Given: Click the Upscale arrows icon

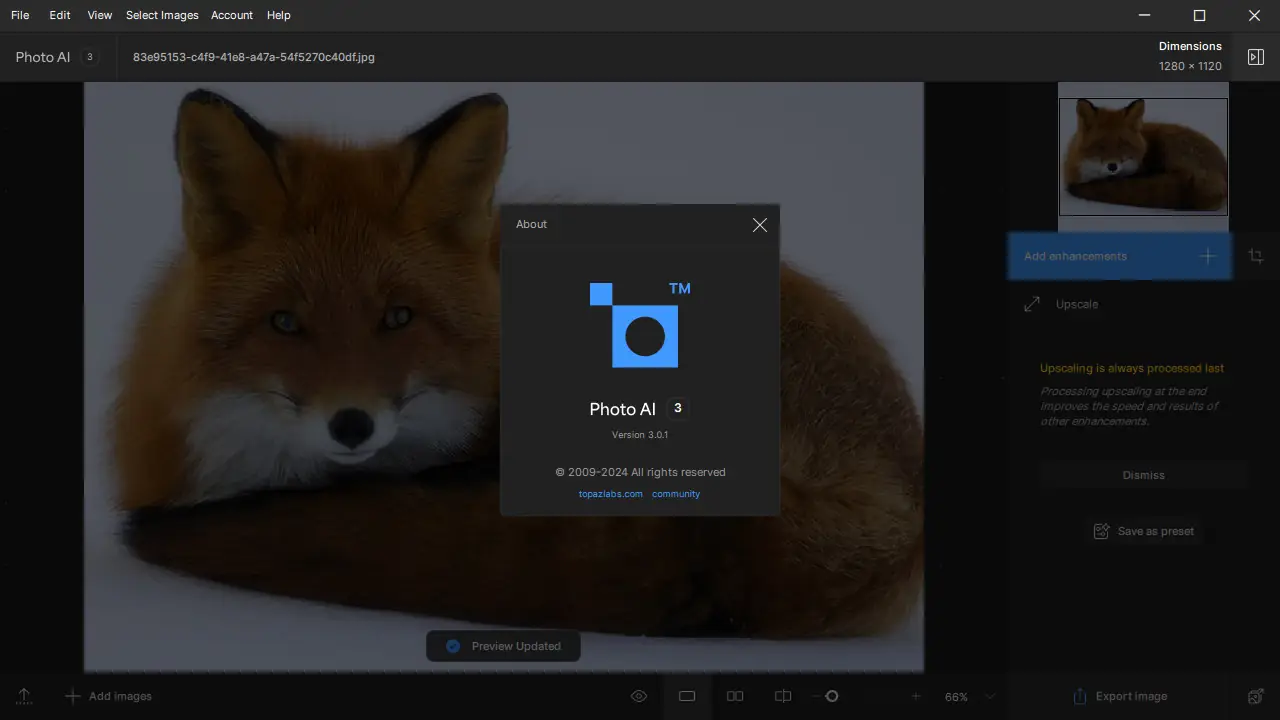Looking at the screenshot, I should pyautogui.click(x=1032, y=304).
